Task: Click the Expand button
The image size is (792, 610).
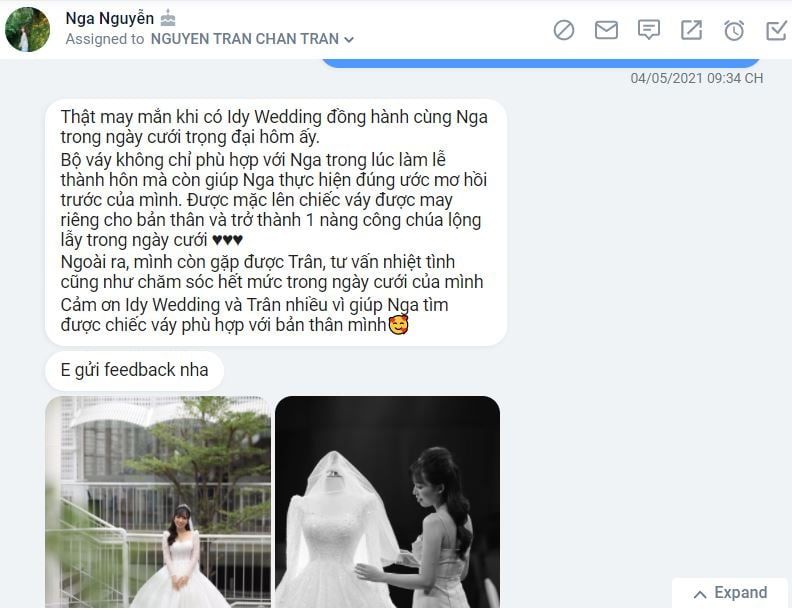Action: 730,593
